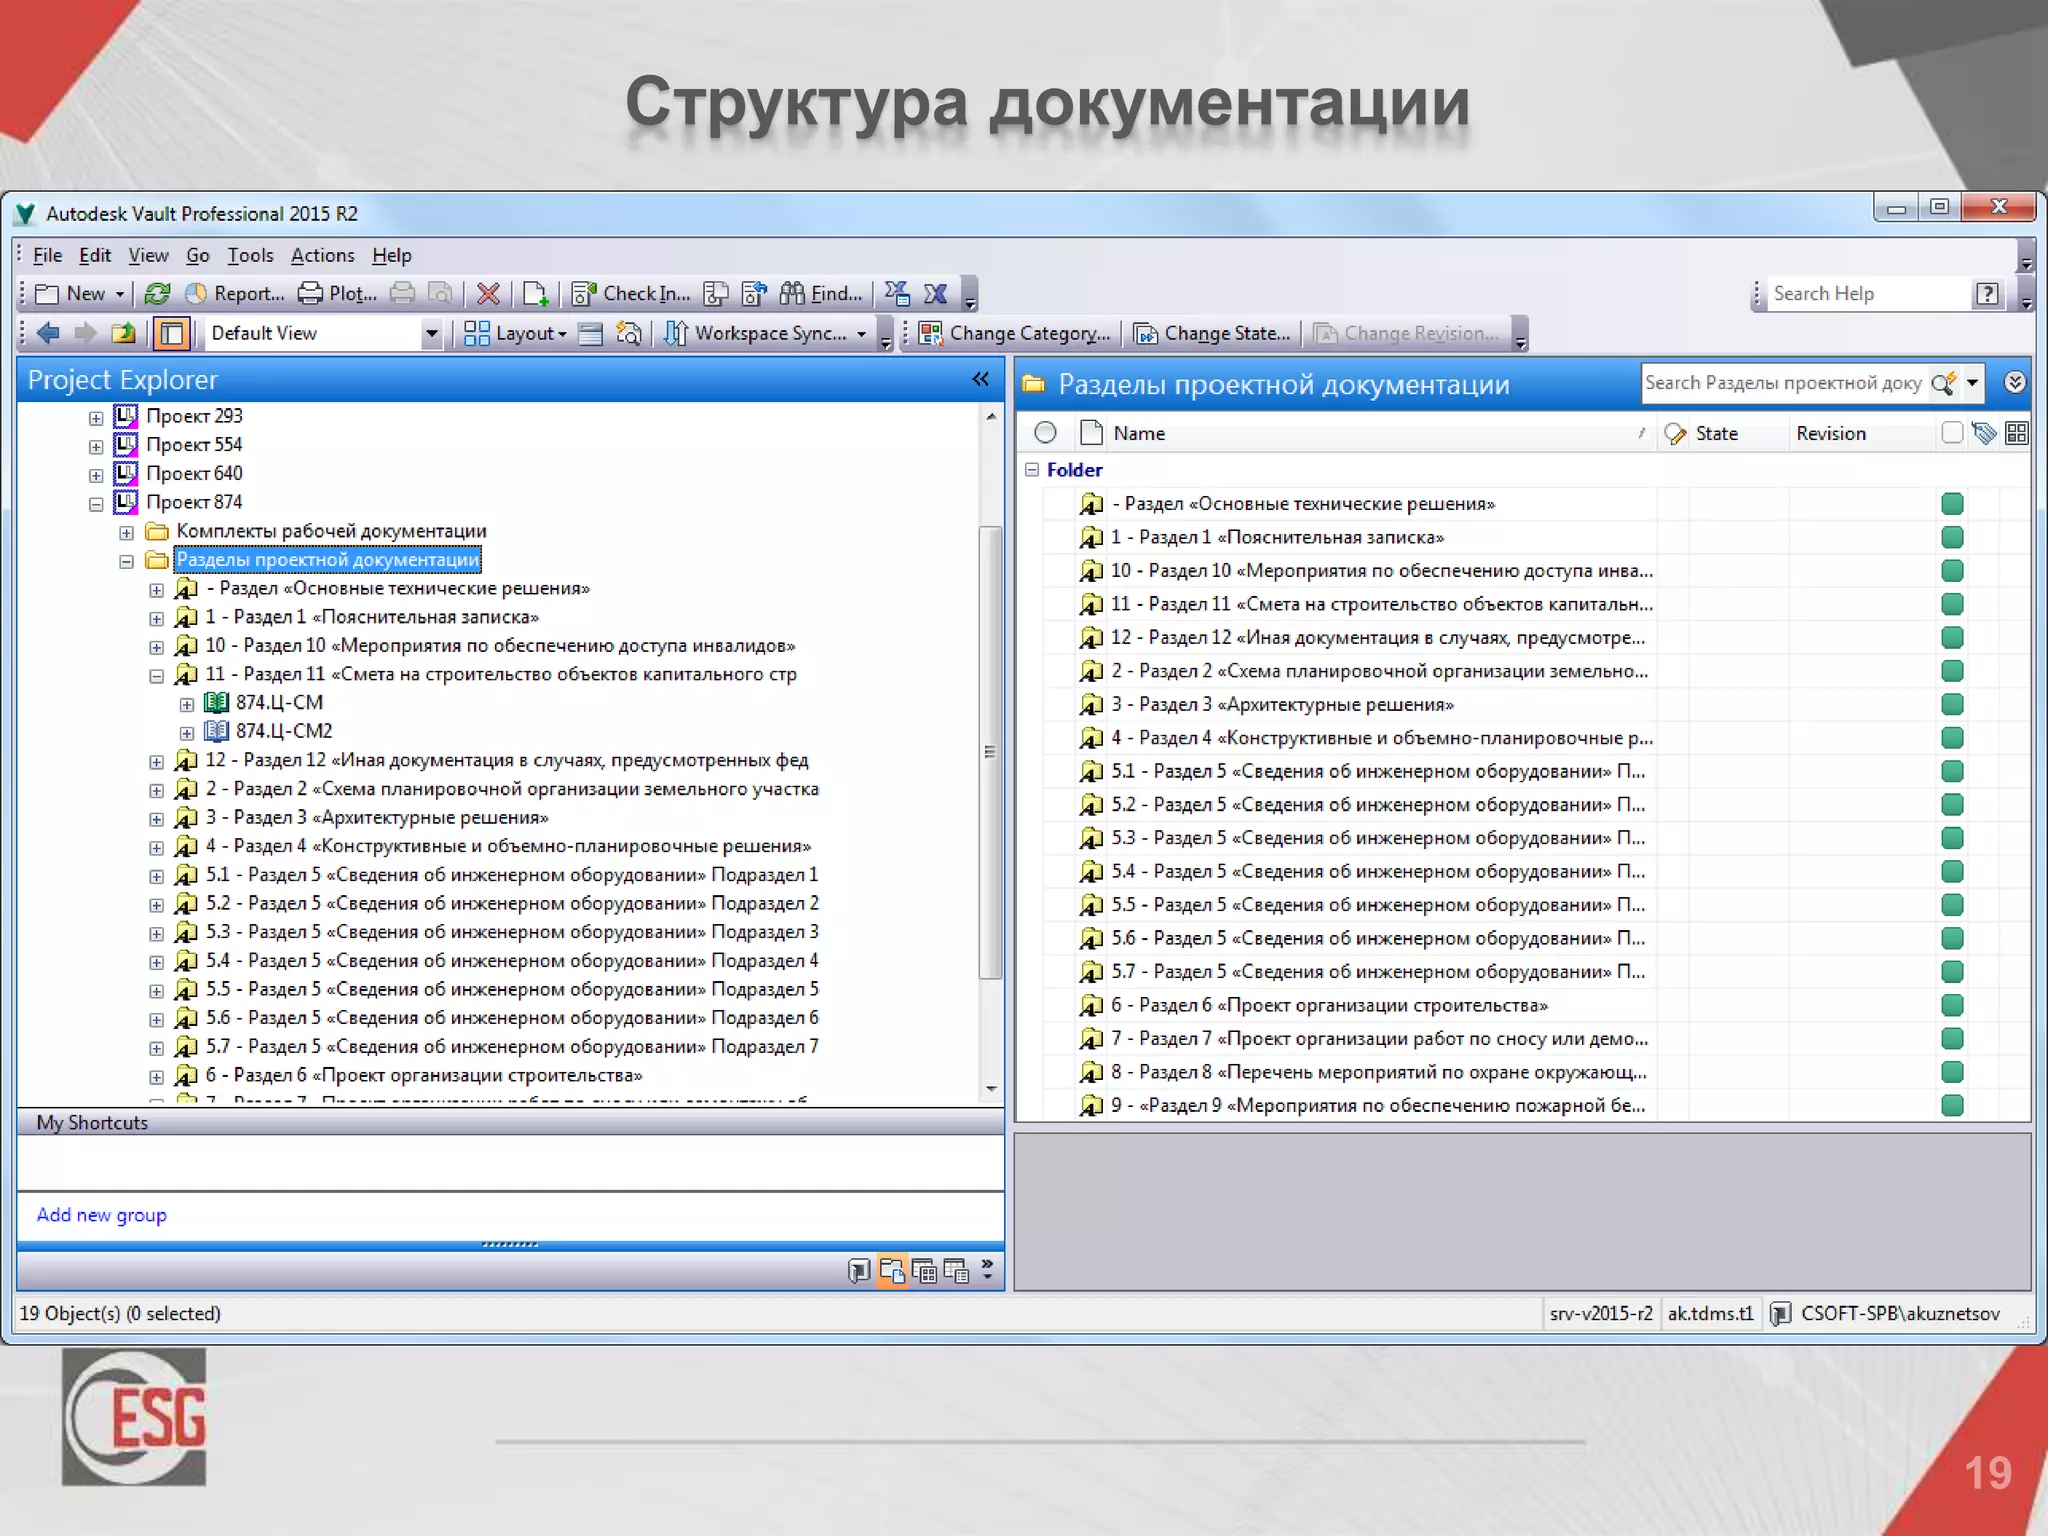This screenshot has height=1536, width=2048.
Task: Open search options dropdown arrow
Action: pyautogui.click(x=1972, y=383)
